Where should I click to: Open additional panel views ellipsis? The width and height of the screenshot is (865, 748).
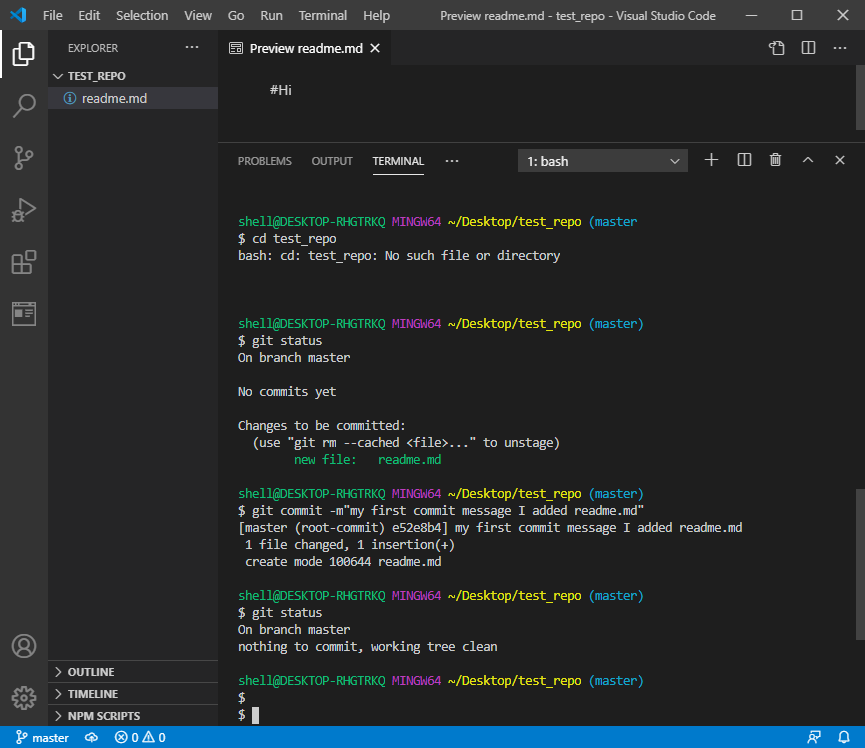tap(452, 161)
